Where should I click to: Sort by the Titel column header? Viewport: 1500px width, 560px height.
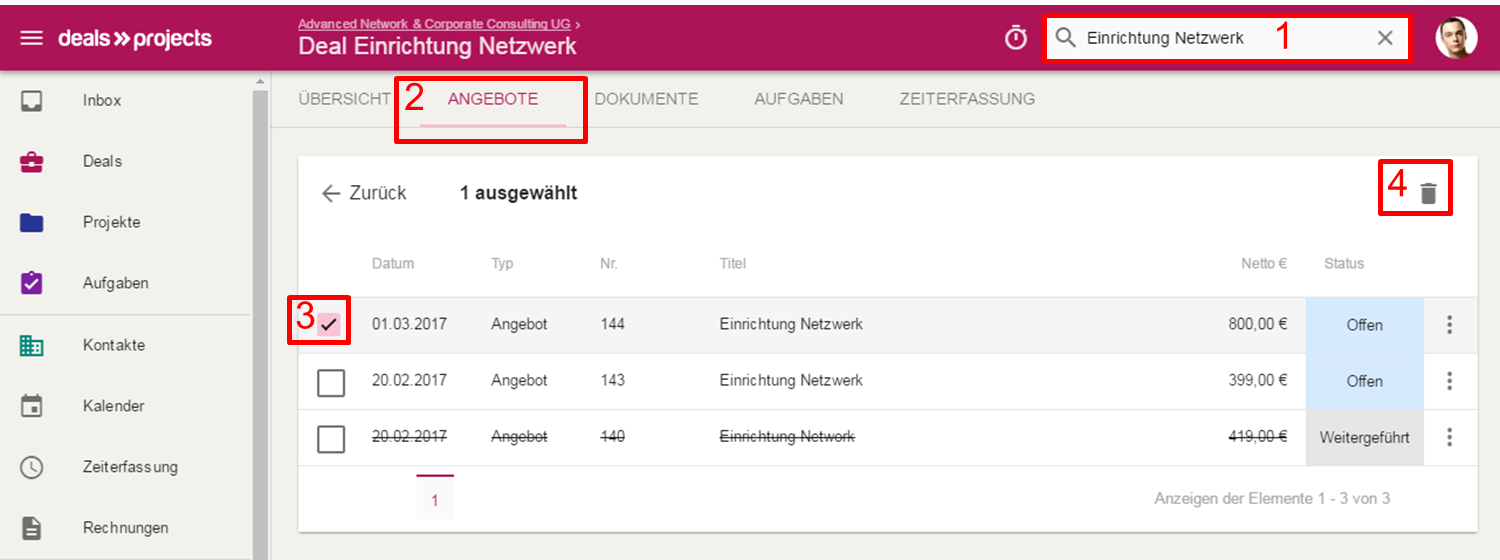pos(733,264)
